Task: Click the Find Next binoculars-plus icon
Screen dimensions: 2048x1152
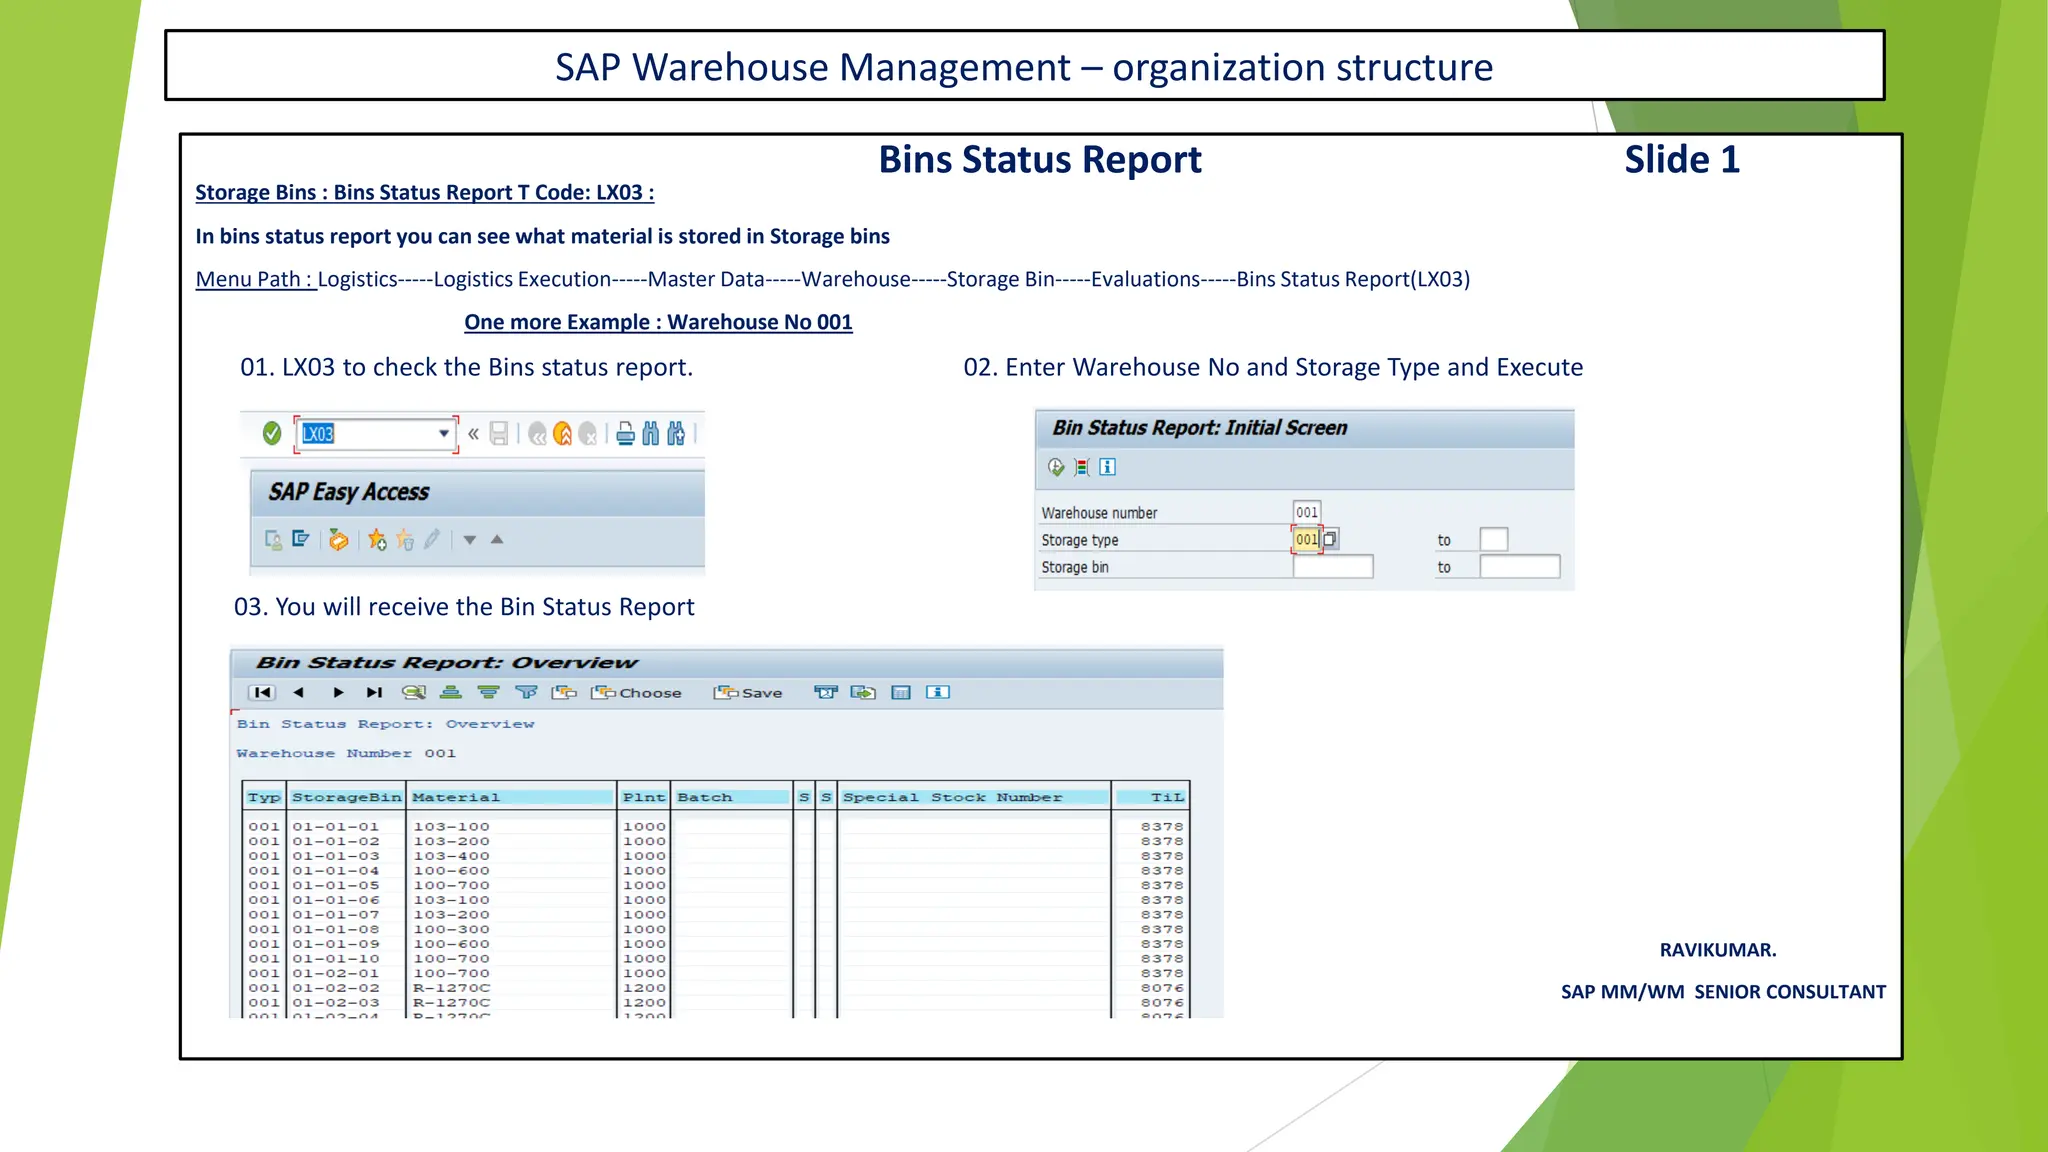Action: coord(677,433)
